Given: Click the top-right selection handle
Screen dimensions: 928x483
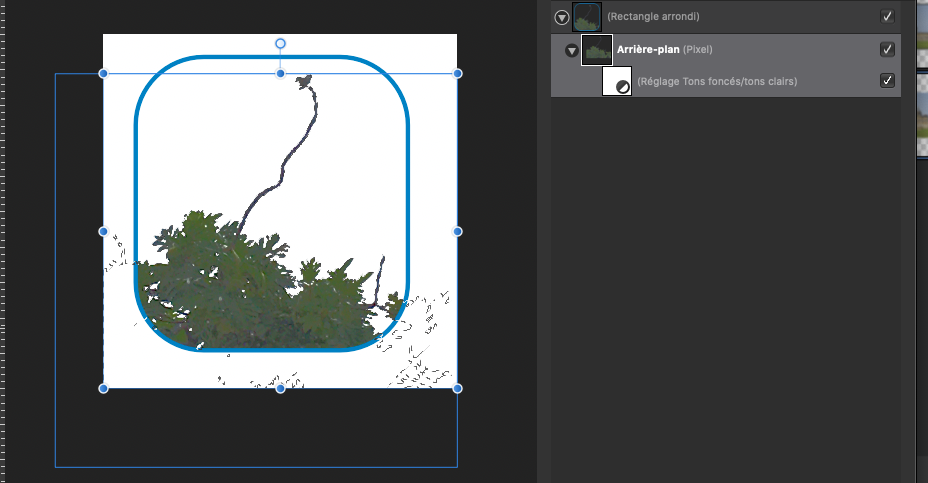Looking at the screenshot, I should (x=457, y=73).
